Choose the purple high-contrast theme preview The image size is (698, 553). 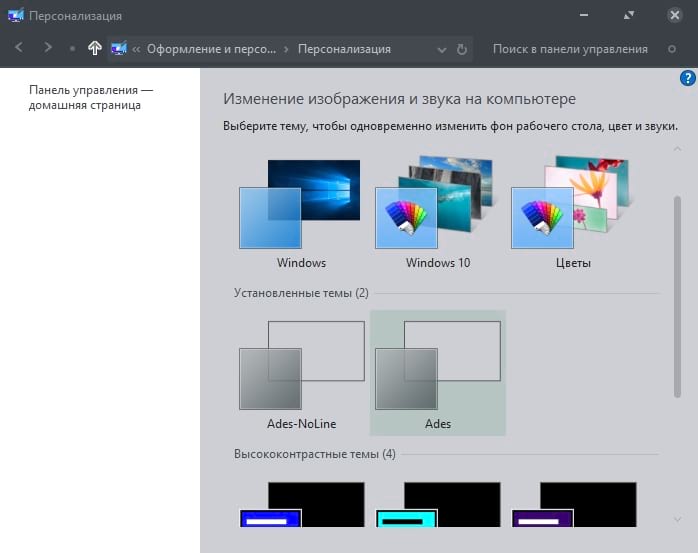574,504
